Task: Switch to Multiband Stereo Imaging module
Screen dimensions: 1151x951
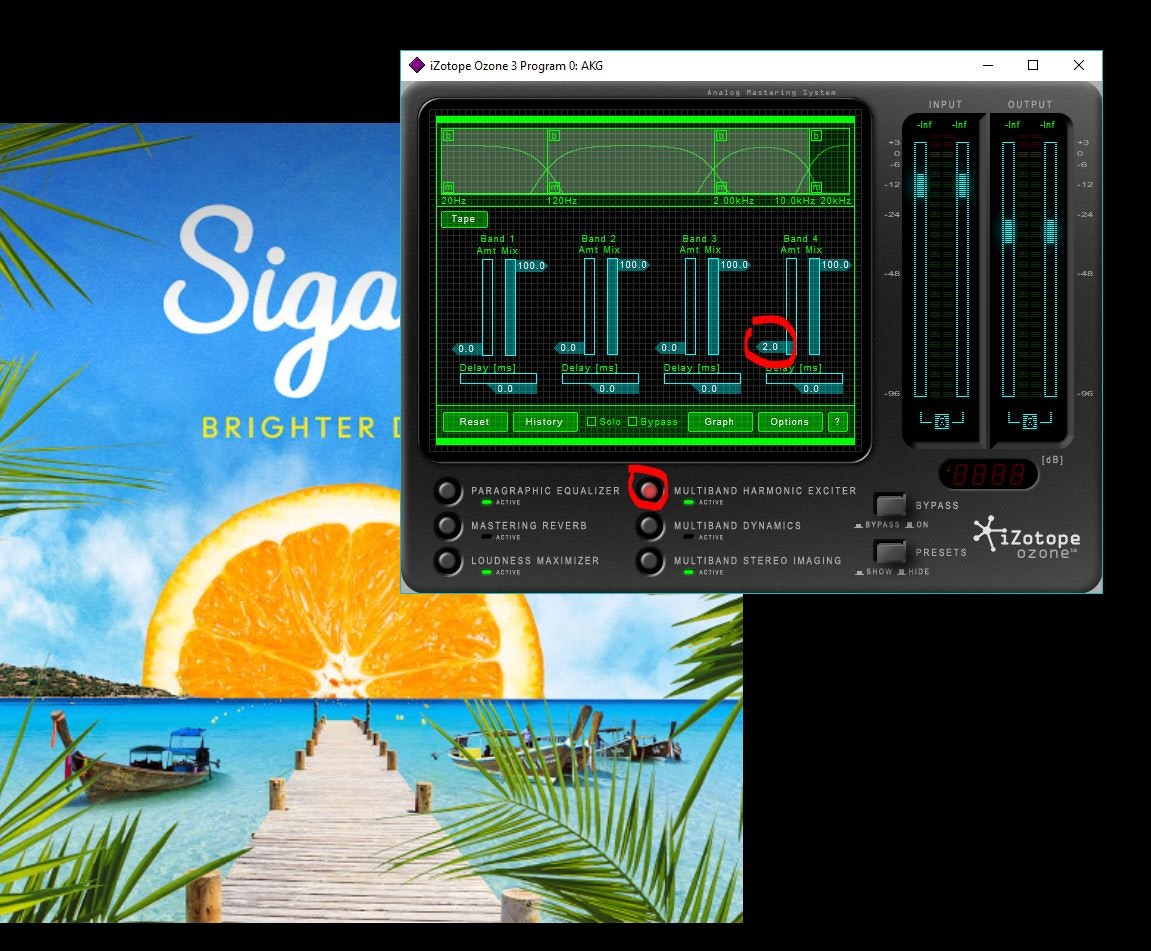Action: [x=650, y=561]
